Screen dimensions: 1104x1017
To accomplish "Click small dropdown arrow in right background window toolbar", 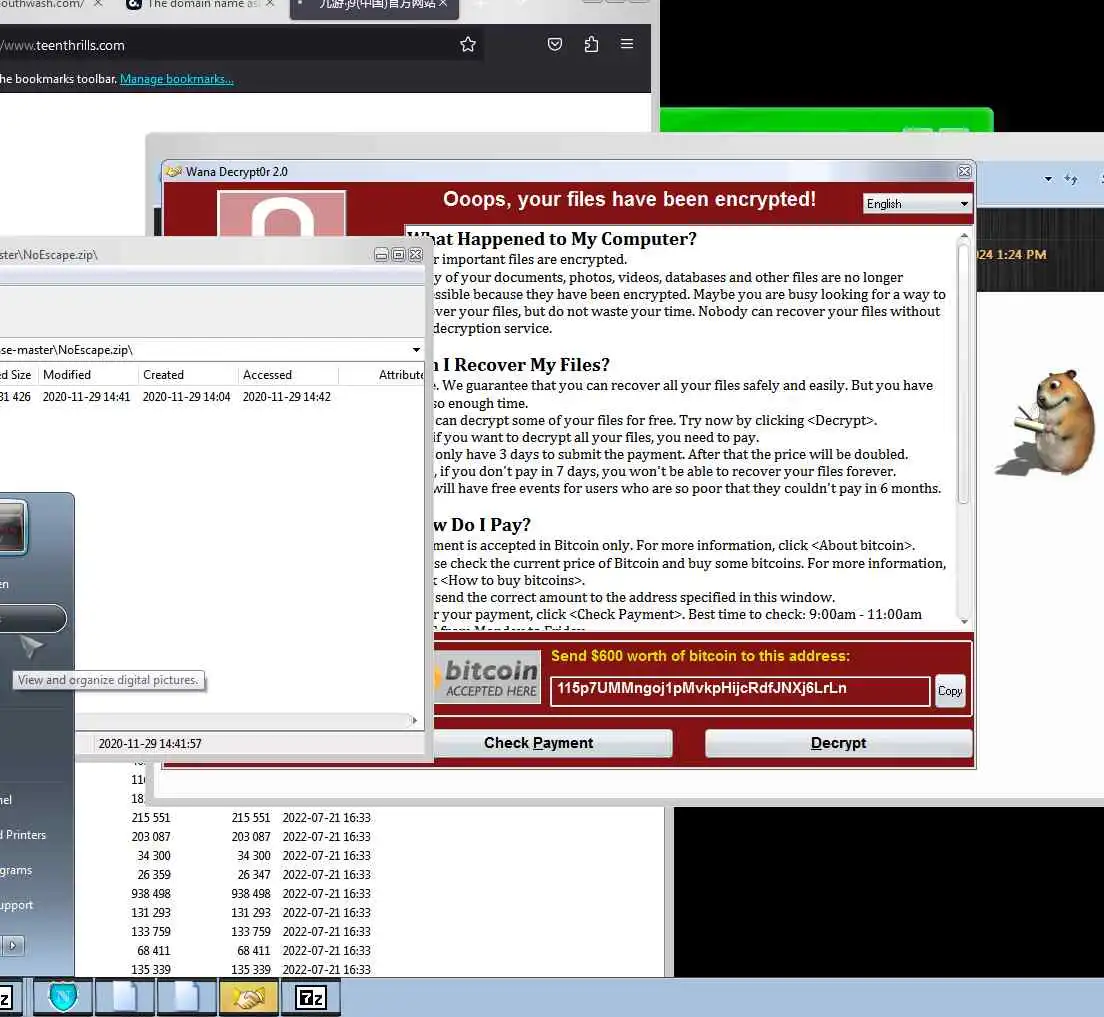I will click(x=1048, y=179).
